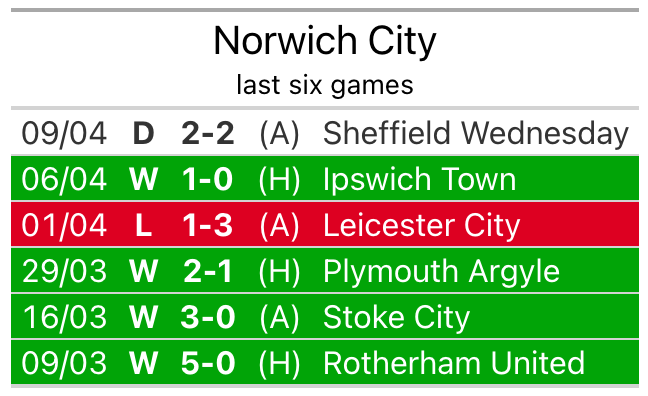Click the Norwich City heading
648x396 pixels.
(x=325, y=41)
